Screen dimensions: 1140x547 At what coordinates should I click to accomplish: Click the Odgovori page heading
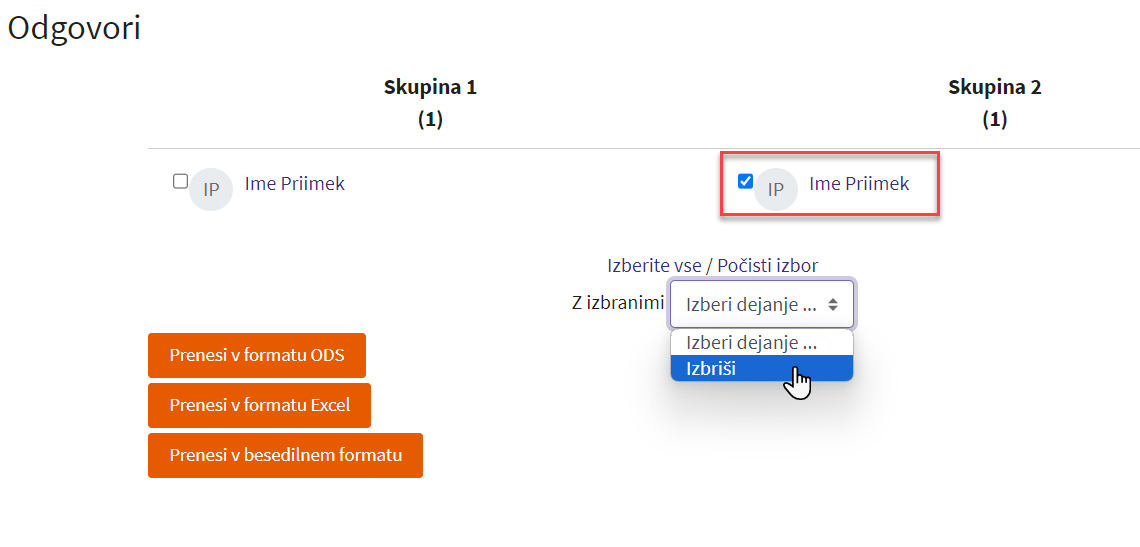73,29
